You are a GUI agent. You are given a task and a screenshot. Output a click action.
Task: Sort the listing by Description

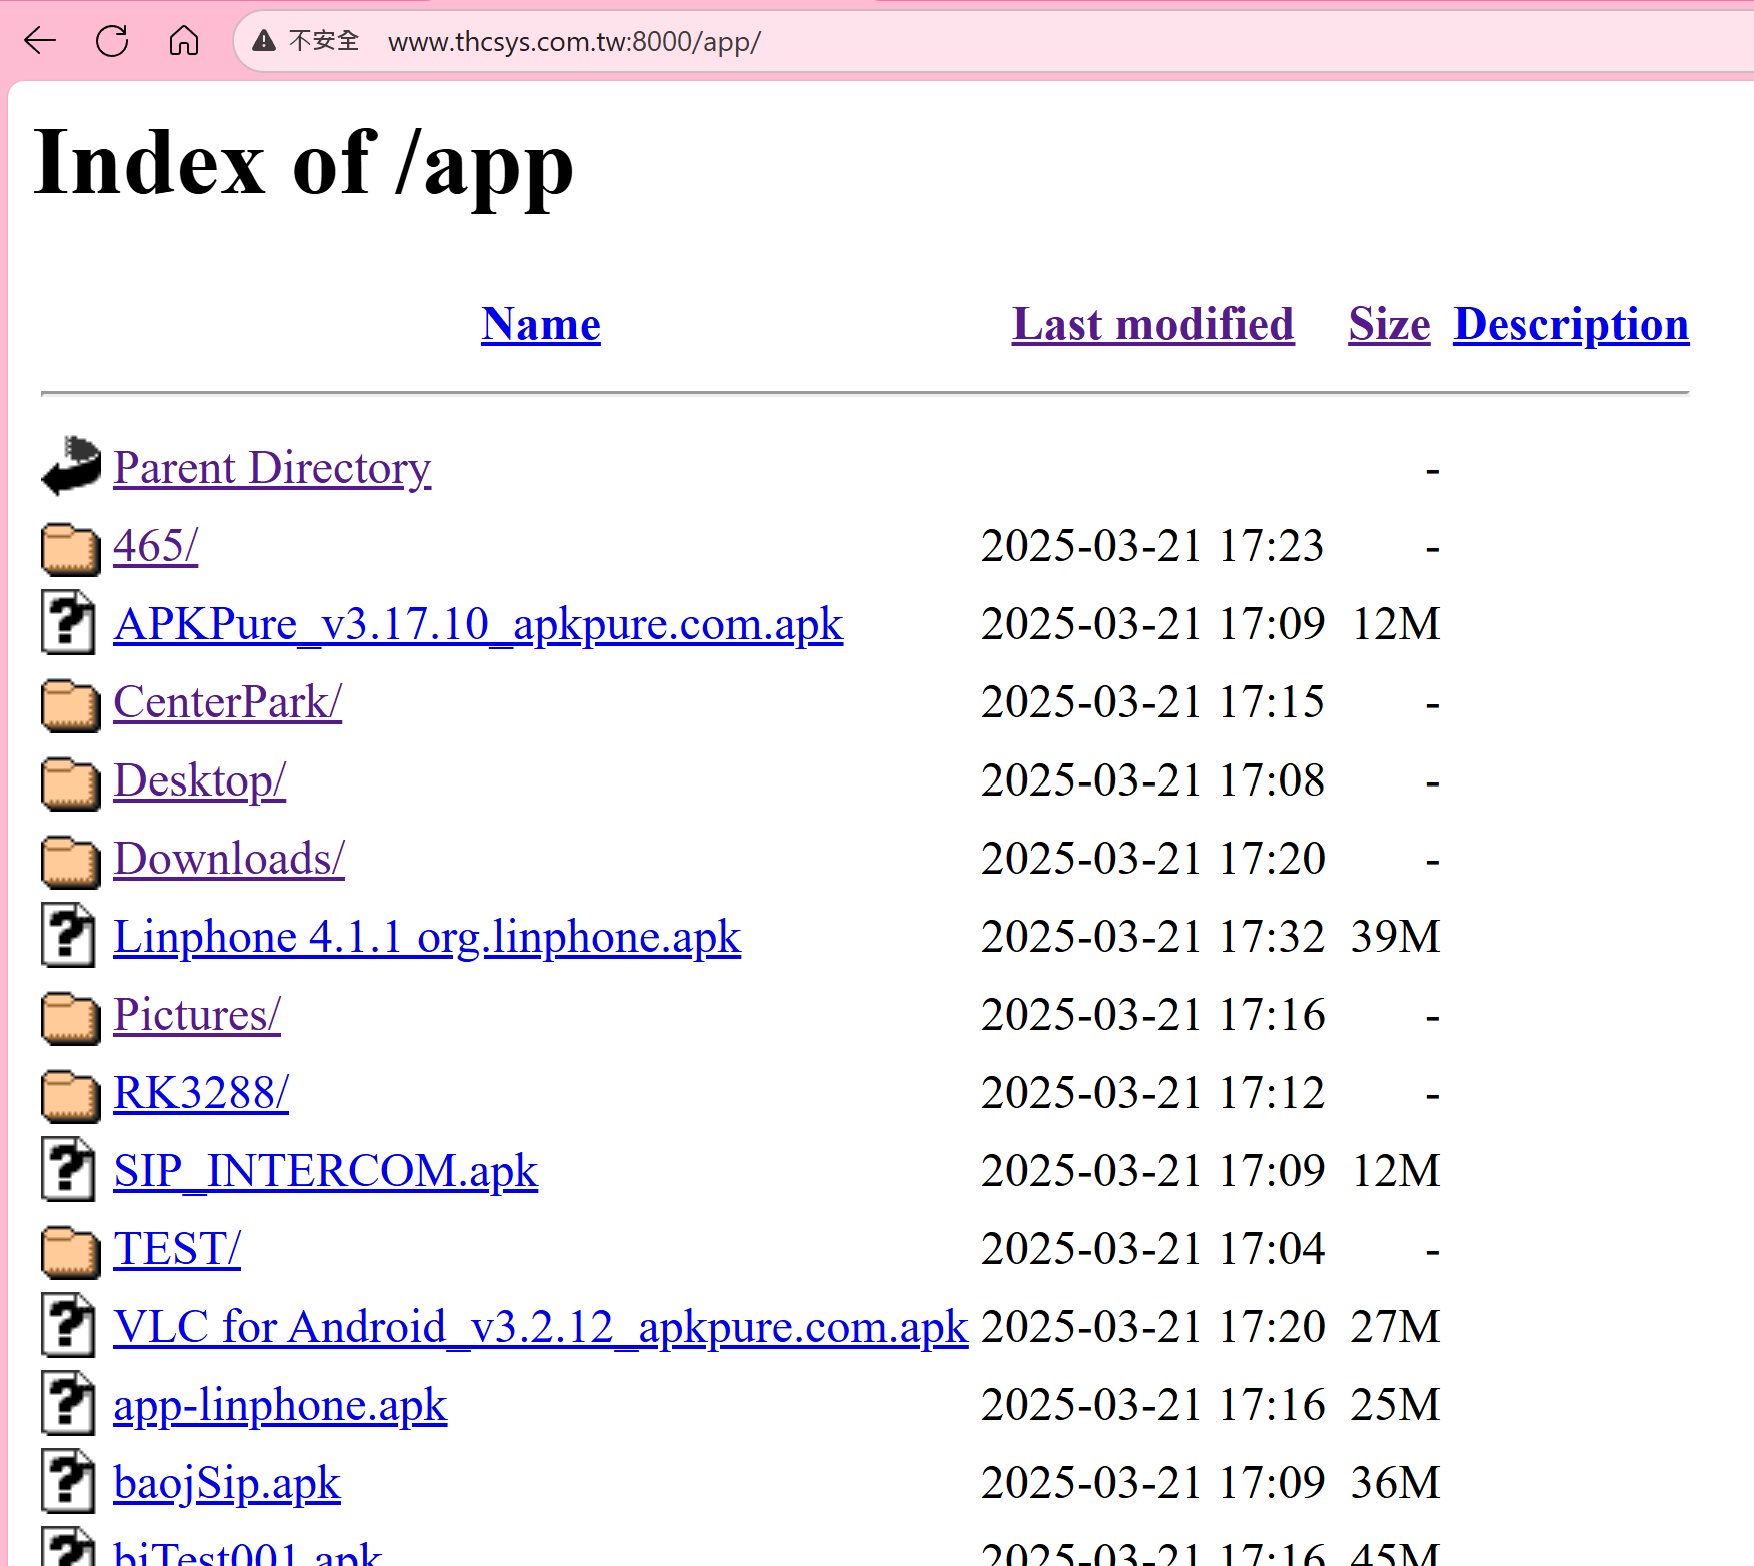1571,324
